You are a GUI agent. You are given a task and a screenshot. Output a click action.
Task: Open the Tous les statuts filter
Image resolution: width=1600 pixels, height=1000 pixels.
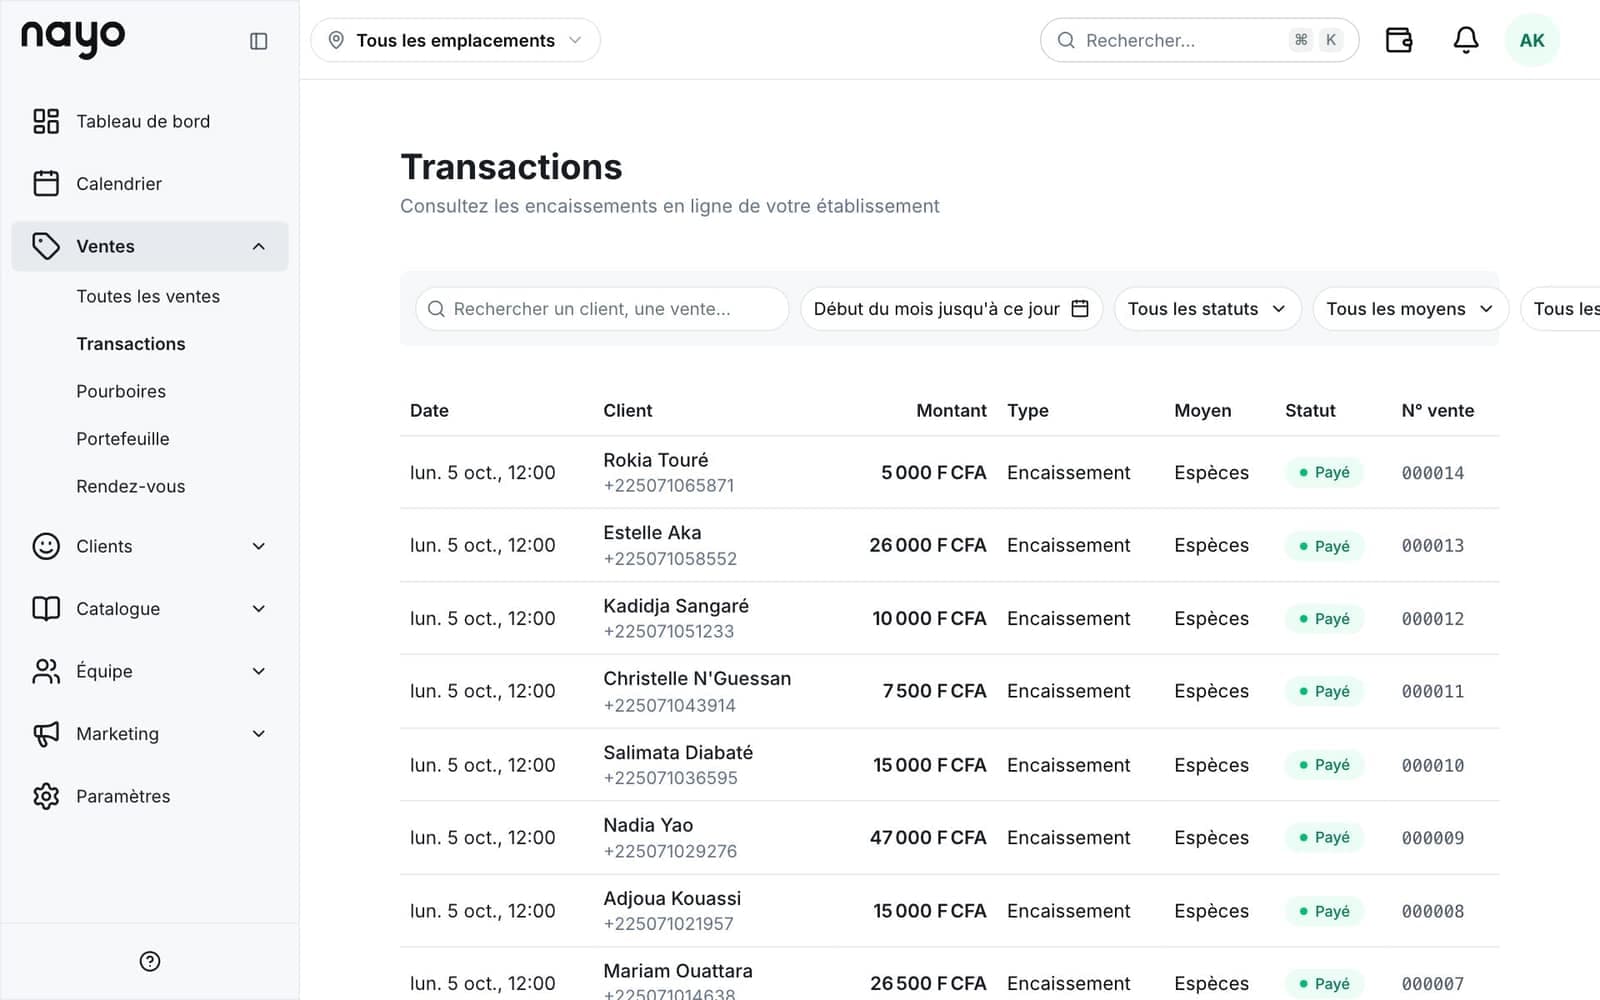coord(1207,308)
